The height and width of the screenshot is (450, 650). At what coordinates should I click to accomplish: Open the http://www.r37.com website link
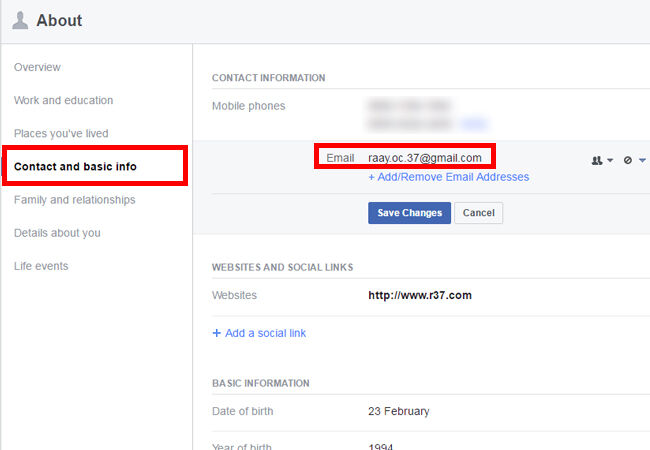420,295
